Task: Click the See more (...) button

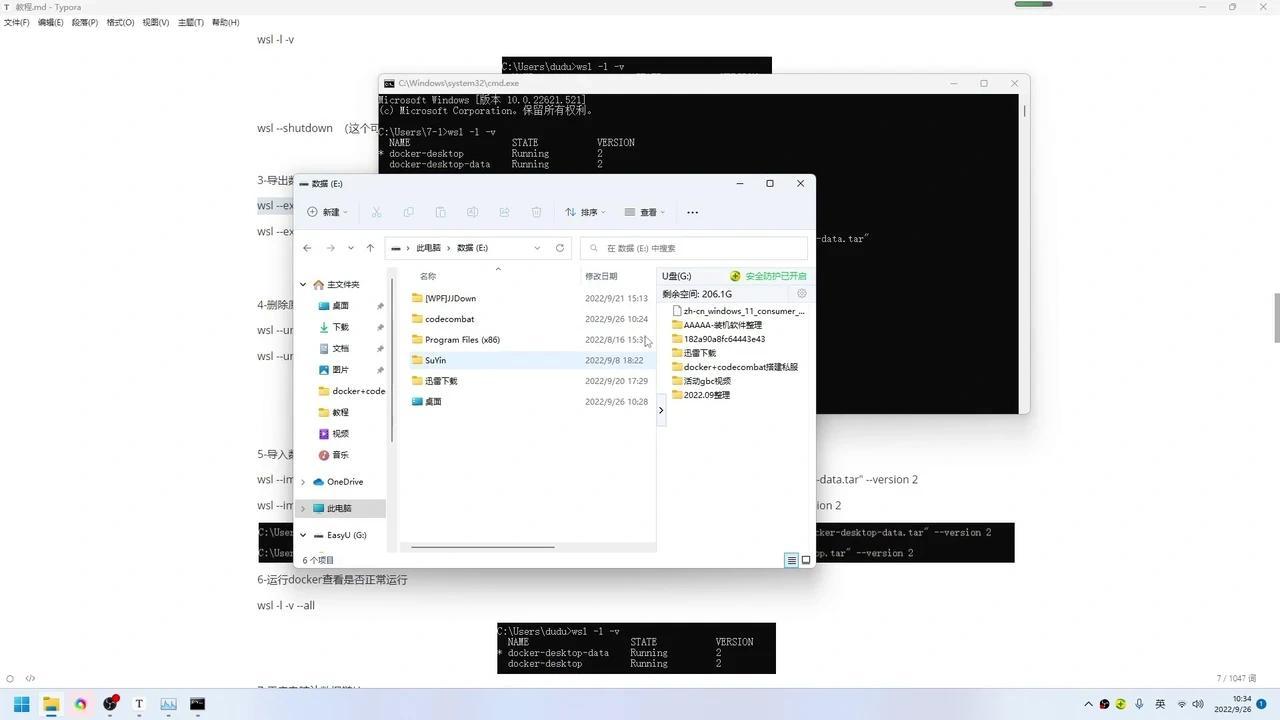Action: pos(692,212)
